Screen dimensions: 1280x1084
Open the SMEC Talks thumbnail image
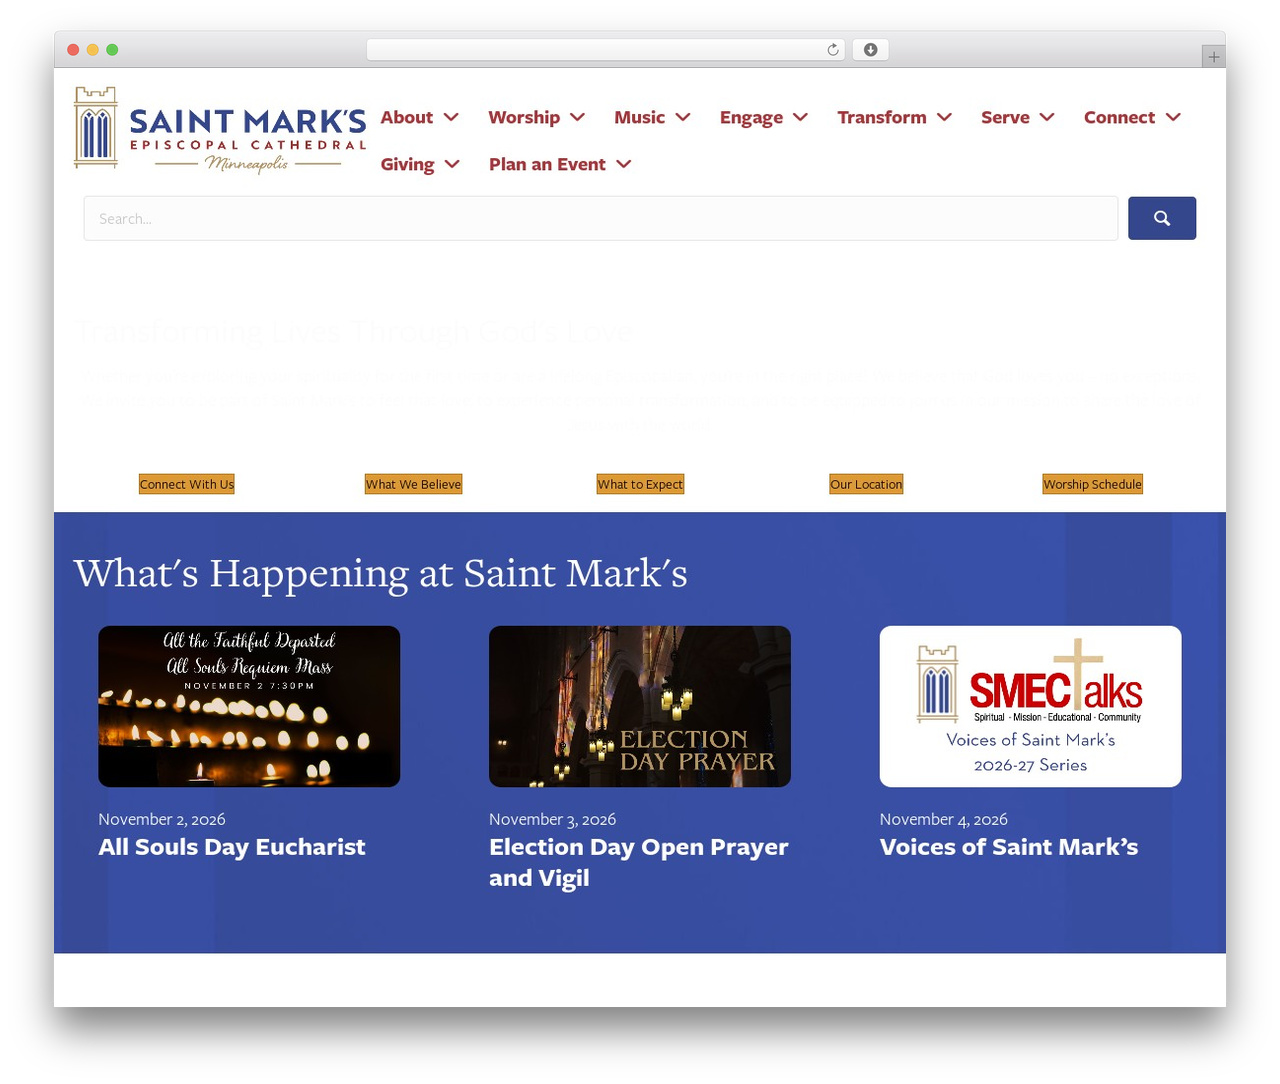[1030, 706]
